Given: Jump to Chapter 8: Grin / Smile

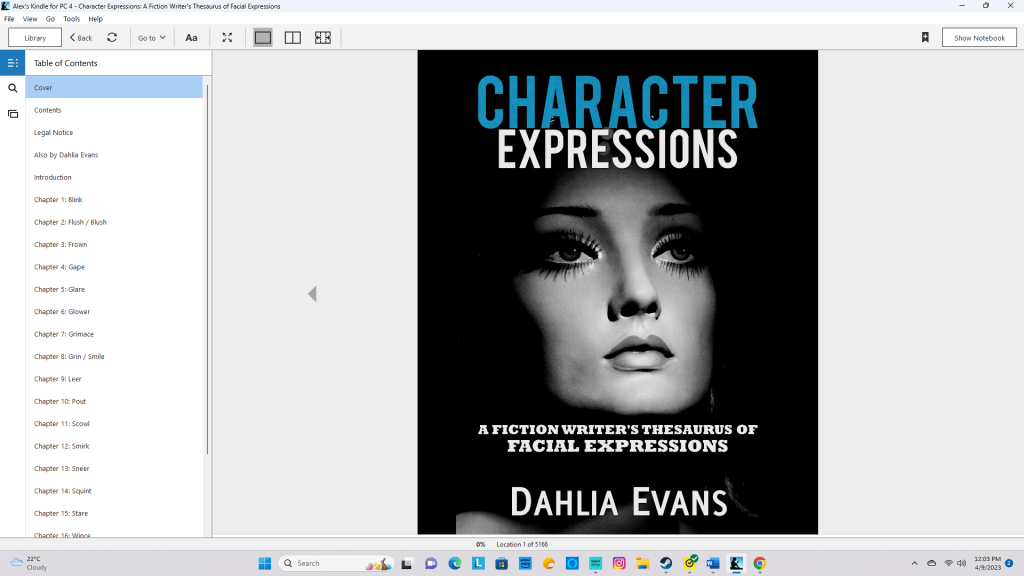Looking at the screenshot, I should pos(69,356).
